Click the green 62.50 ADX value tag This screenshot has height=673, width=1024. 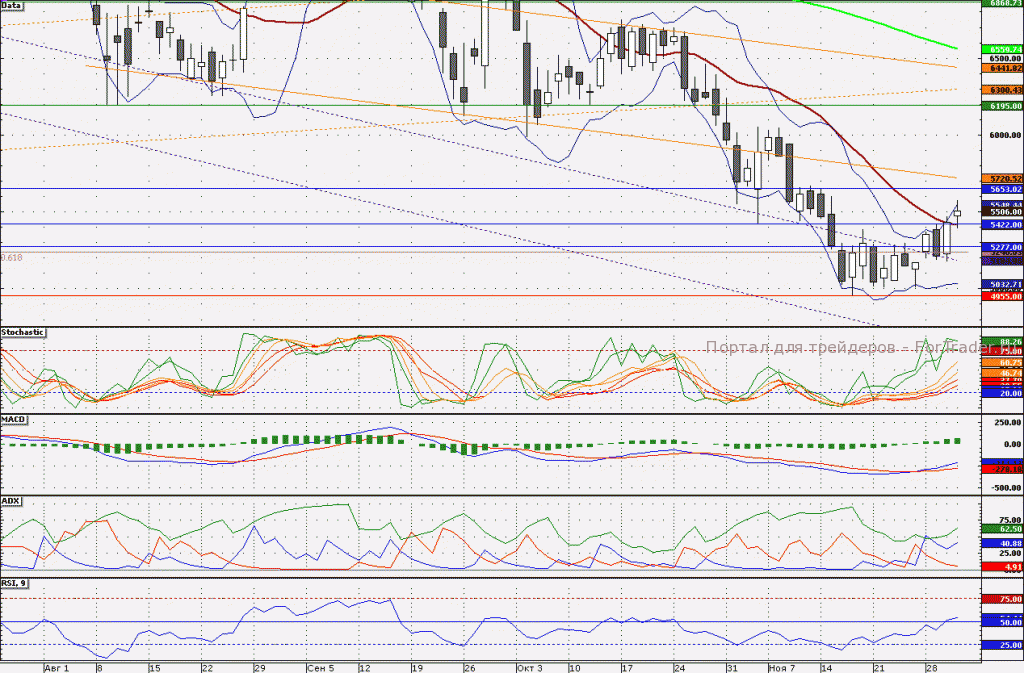pos(1002,529)
